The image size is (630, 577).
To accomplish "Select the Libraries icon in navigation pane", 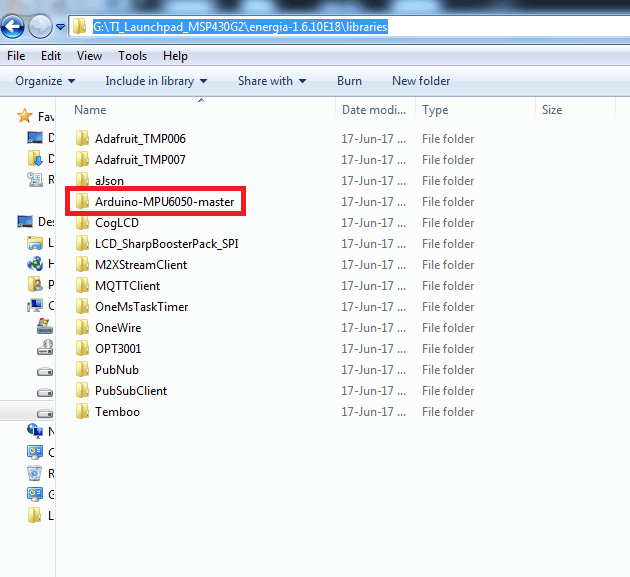I will pyautogui.click(x=35, y=243).
